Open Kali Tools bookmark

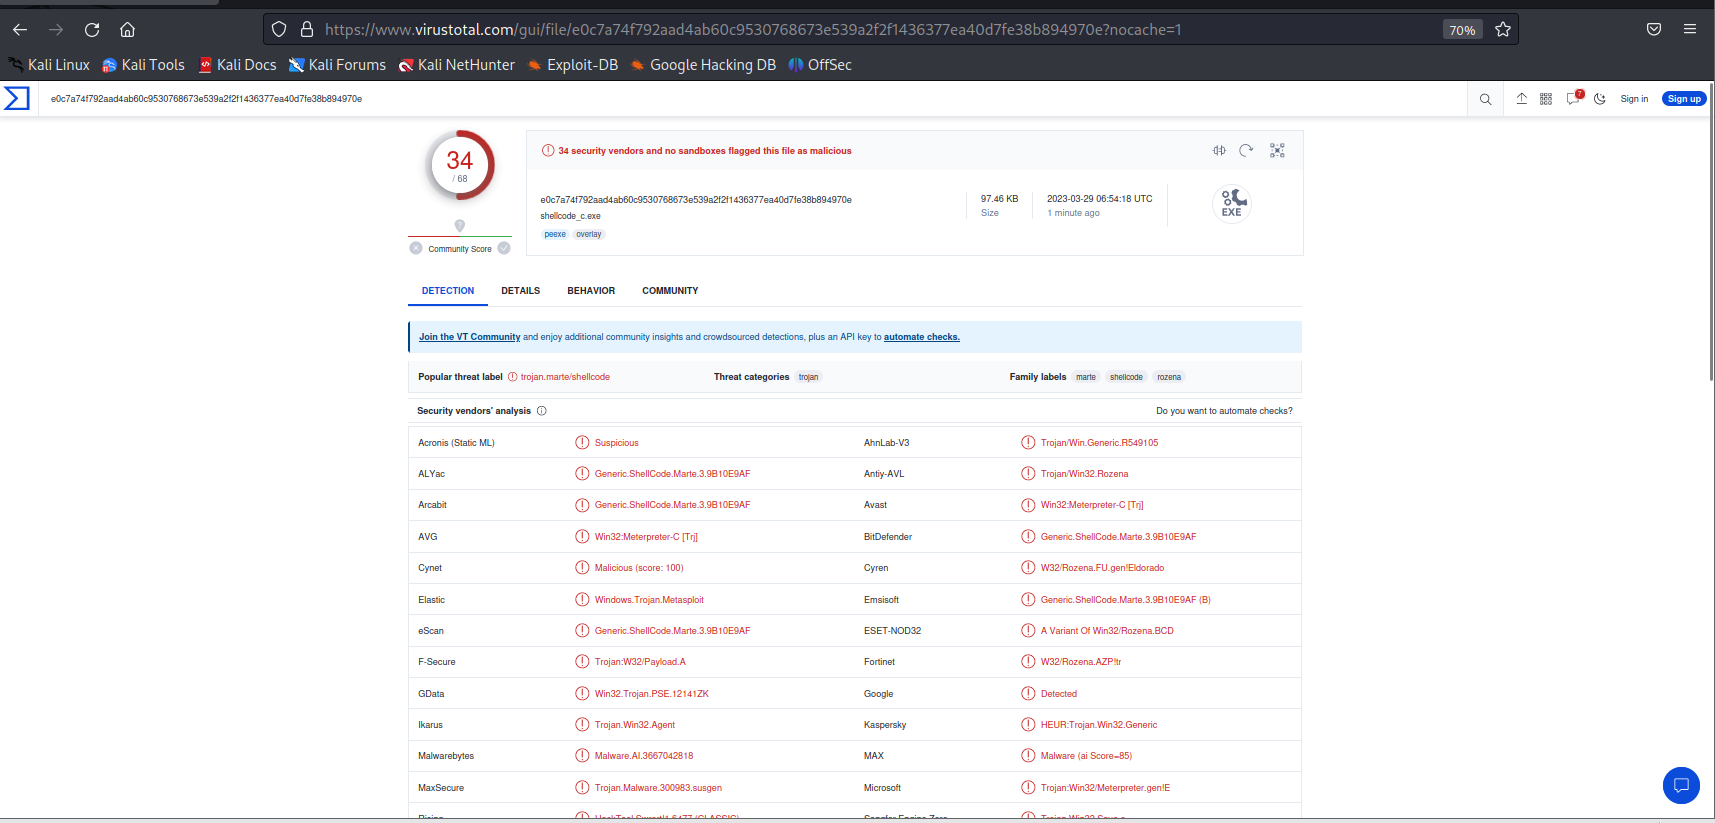point(143,65)
